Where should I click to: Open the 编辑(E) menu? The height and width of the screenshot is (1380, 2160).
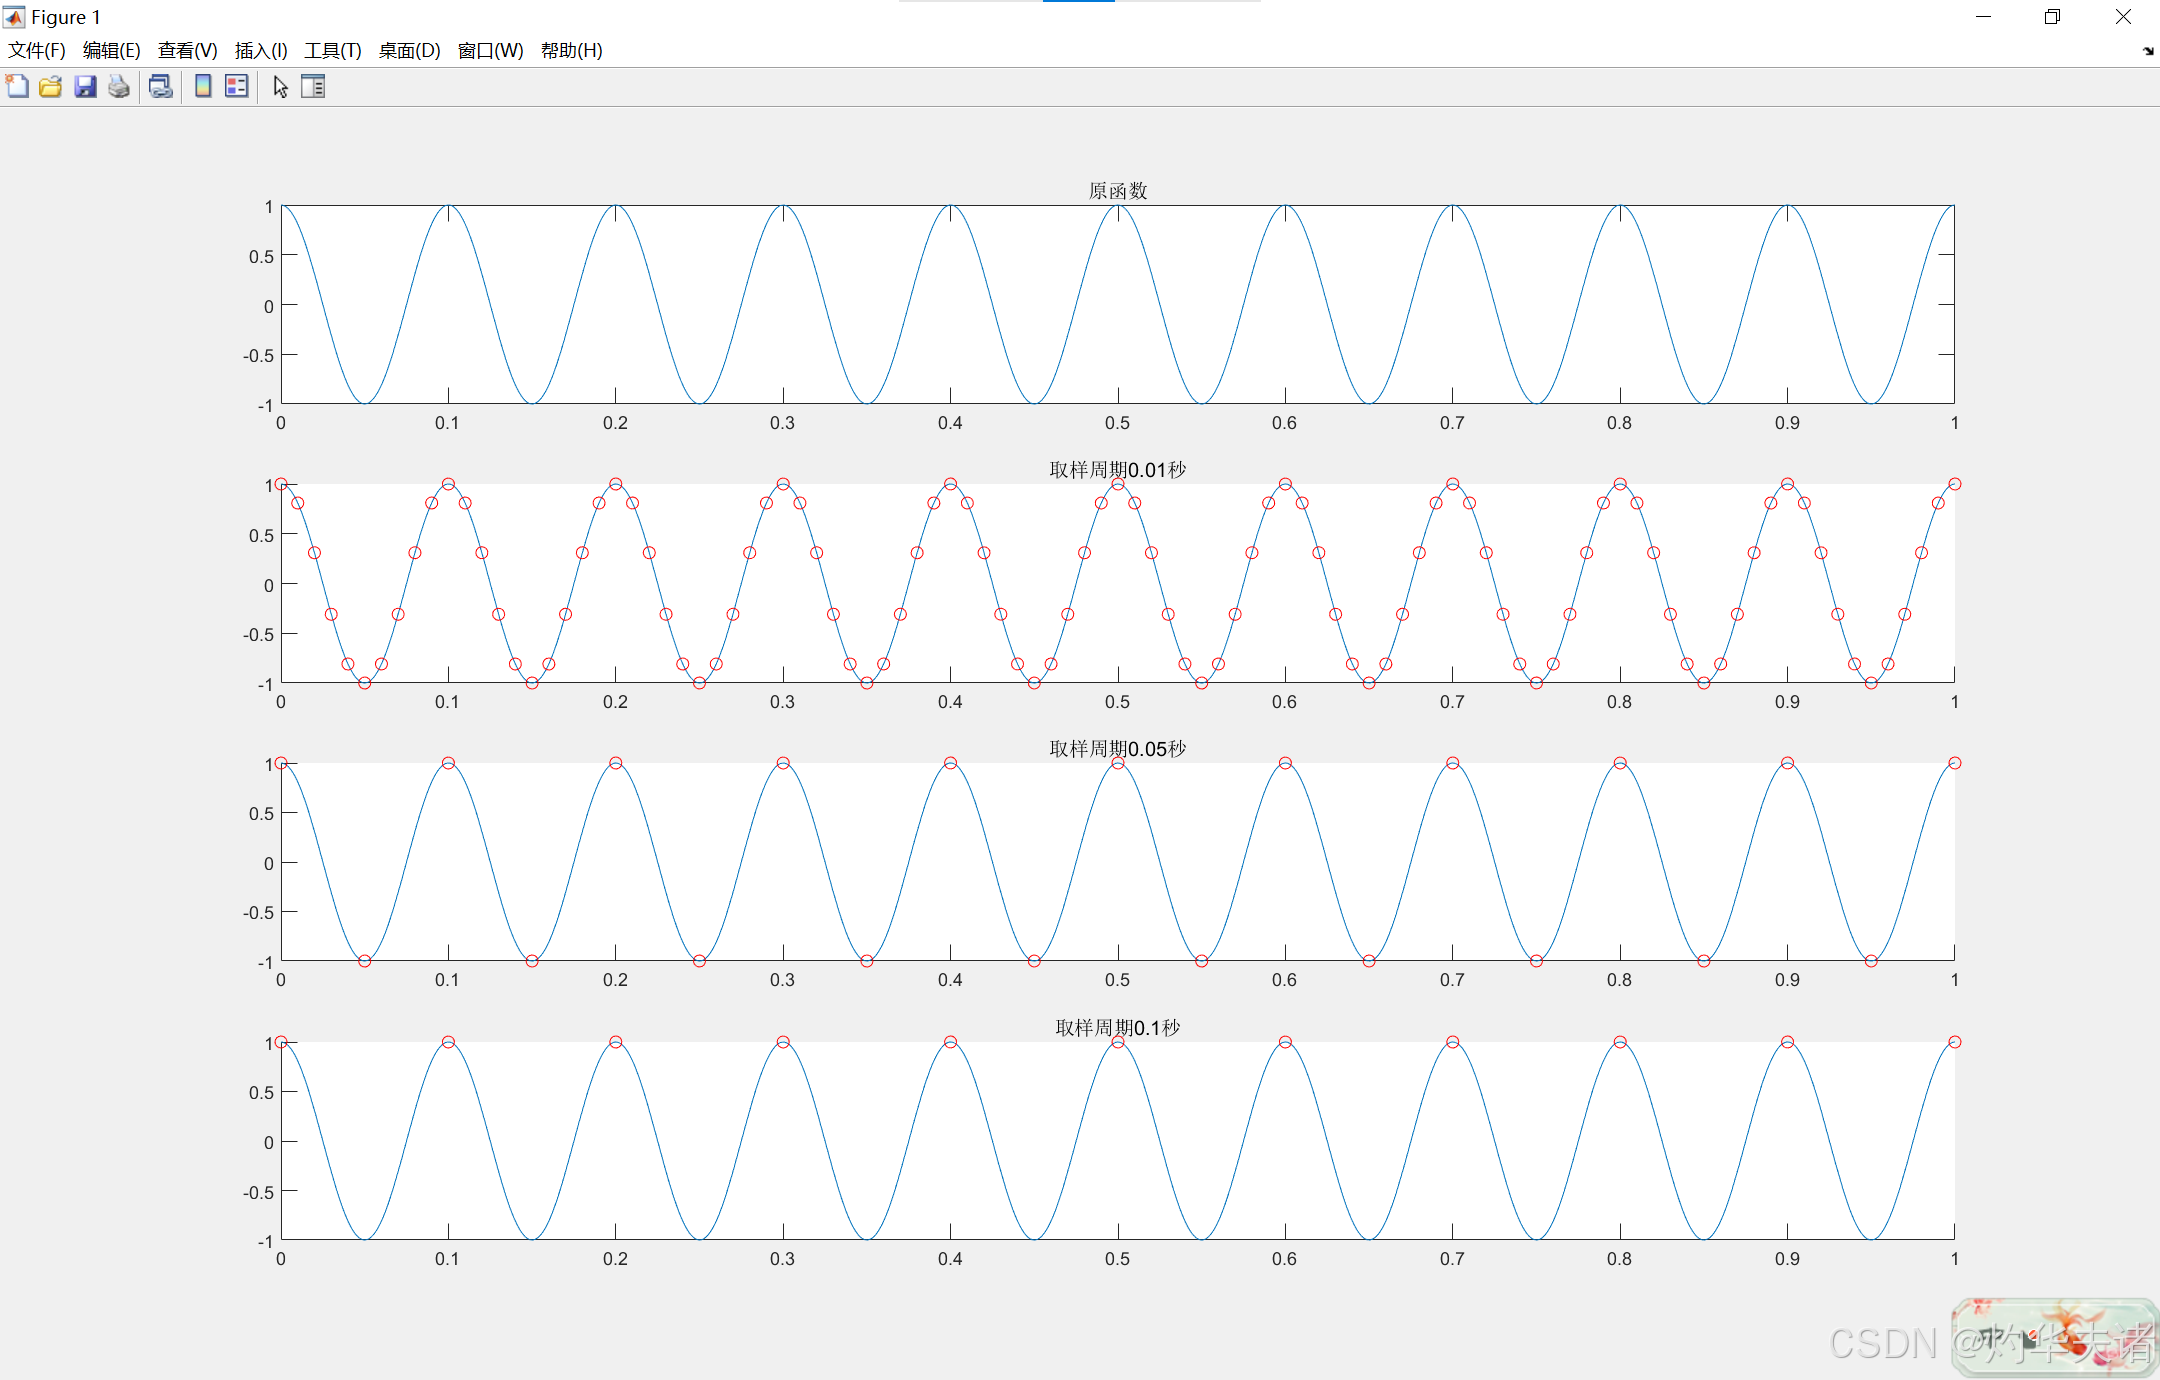tap(111, 51)
